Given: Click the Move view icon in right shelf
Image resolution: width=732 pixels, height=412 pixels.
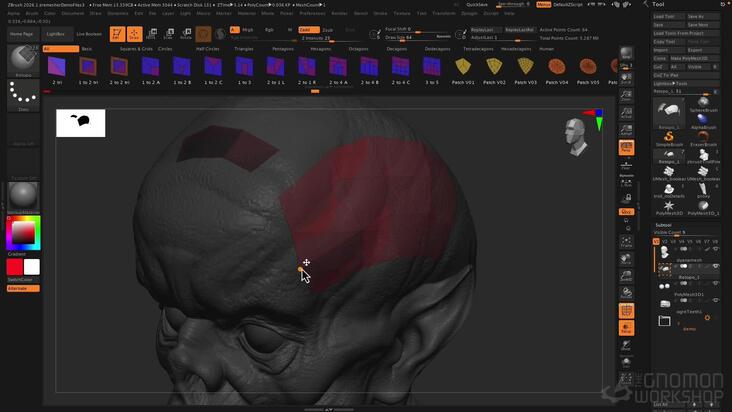Looking at the screenshot, I should tap(626, 259).
